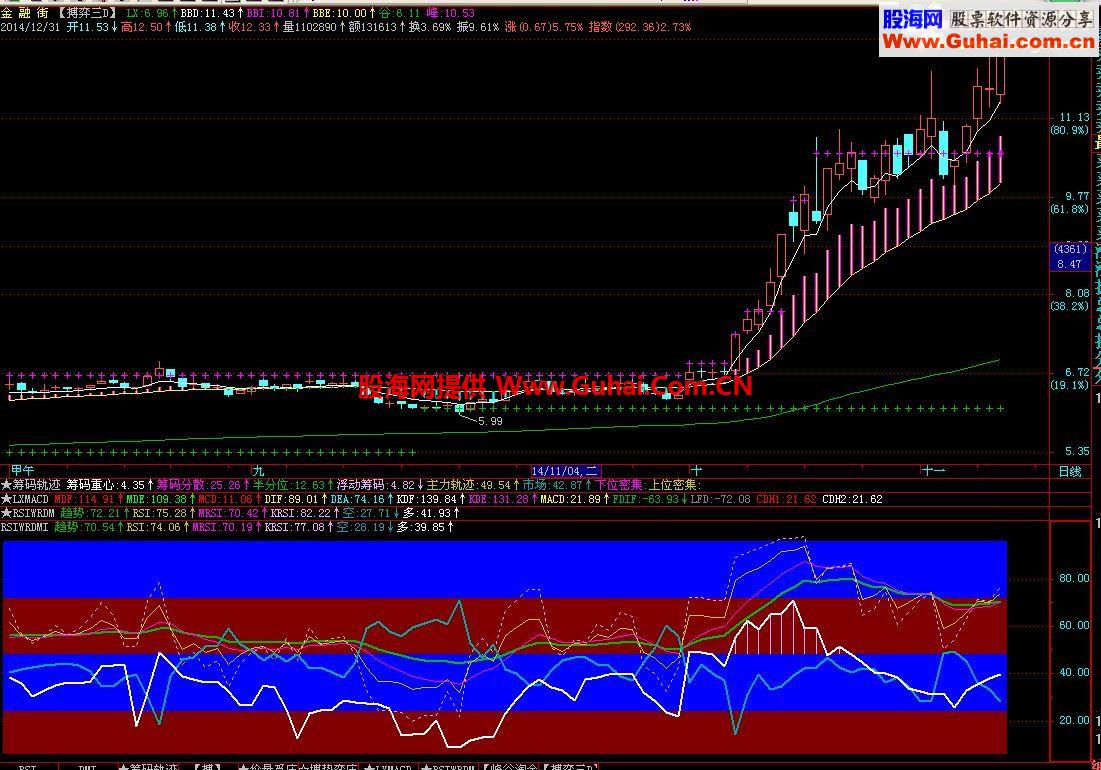The image size is (1101, 770).
Task: Click the 峰:10.53 peak value
Action: click(x=449, y=13)
